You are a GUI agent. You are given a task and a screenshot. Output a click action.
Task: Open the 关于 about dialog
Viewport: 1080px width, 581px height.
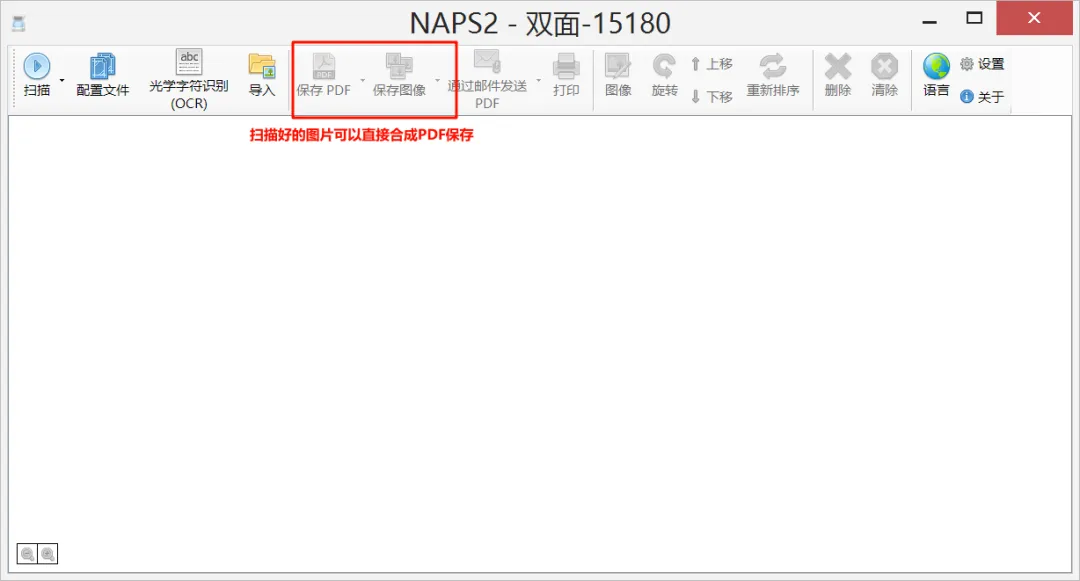(982, 96)
